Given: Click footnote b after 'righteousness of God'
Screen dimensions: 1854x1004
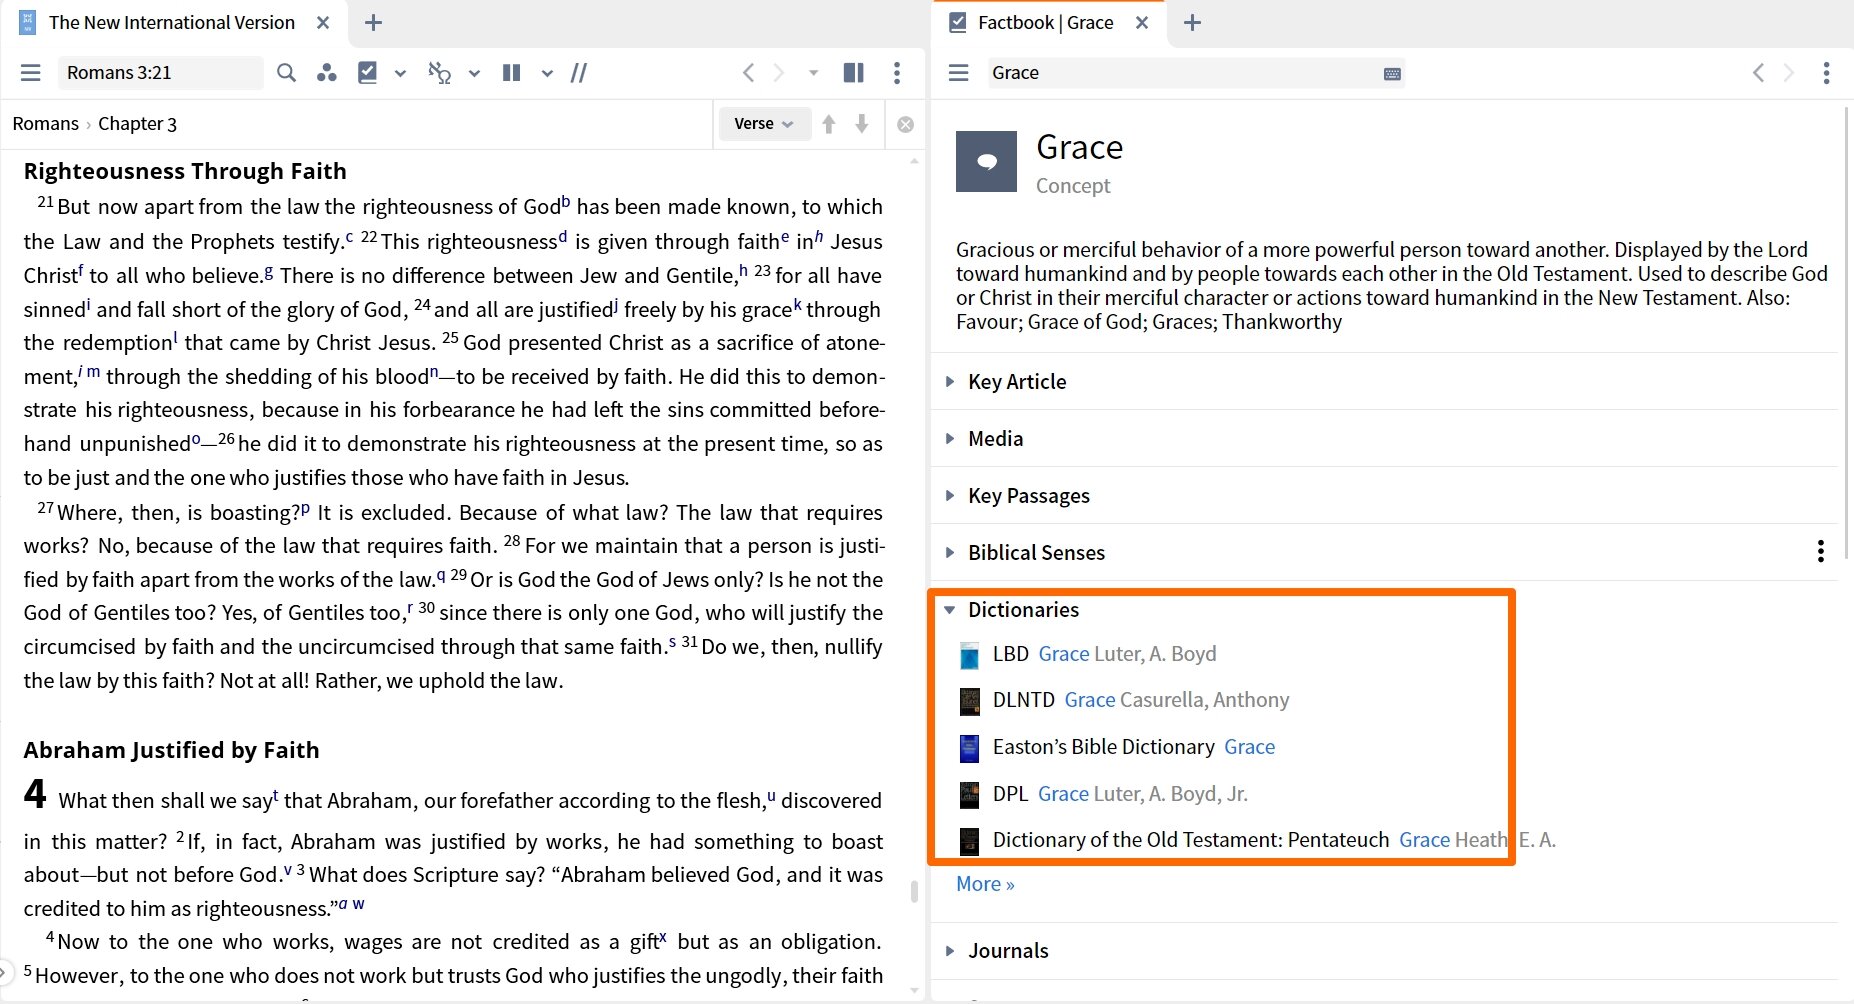Looking at the screenshot, I should point(566,201).
